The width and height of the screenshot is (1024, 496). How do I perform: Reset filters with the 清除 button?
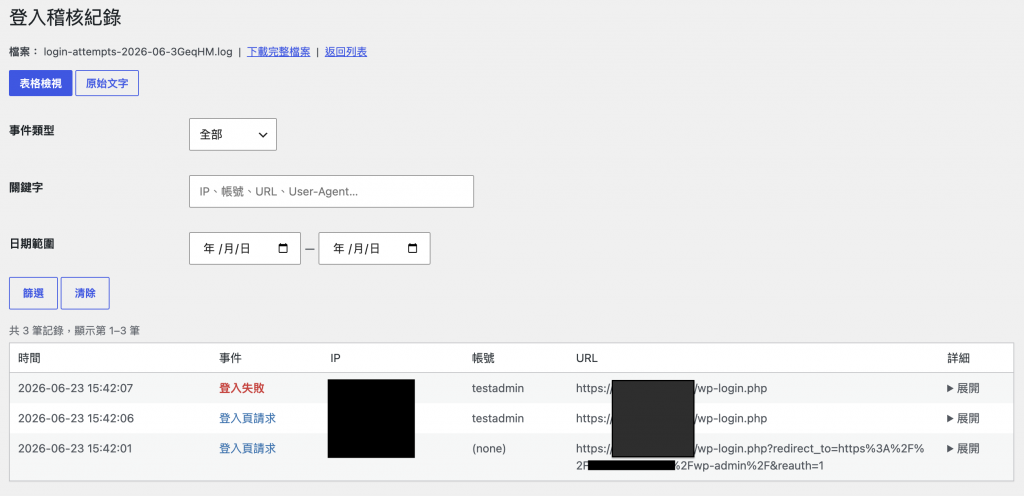pos(85,294)
